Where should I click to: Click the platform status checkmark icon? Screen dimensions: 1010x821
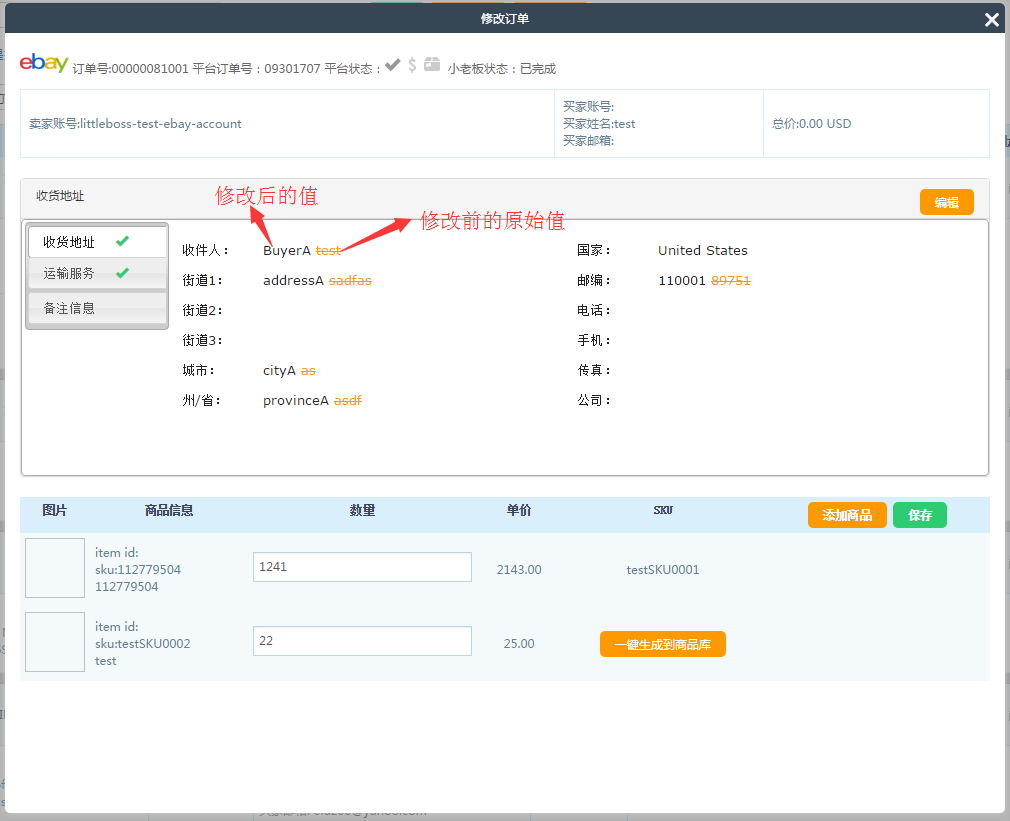click(x=393, y=65)
